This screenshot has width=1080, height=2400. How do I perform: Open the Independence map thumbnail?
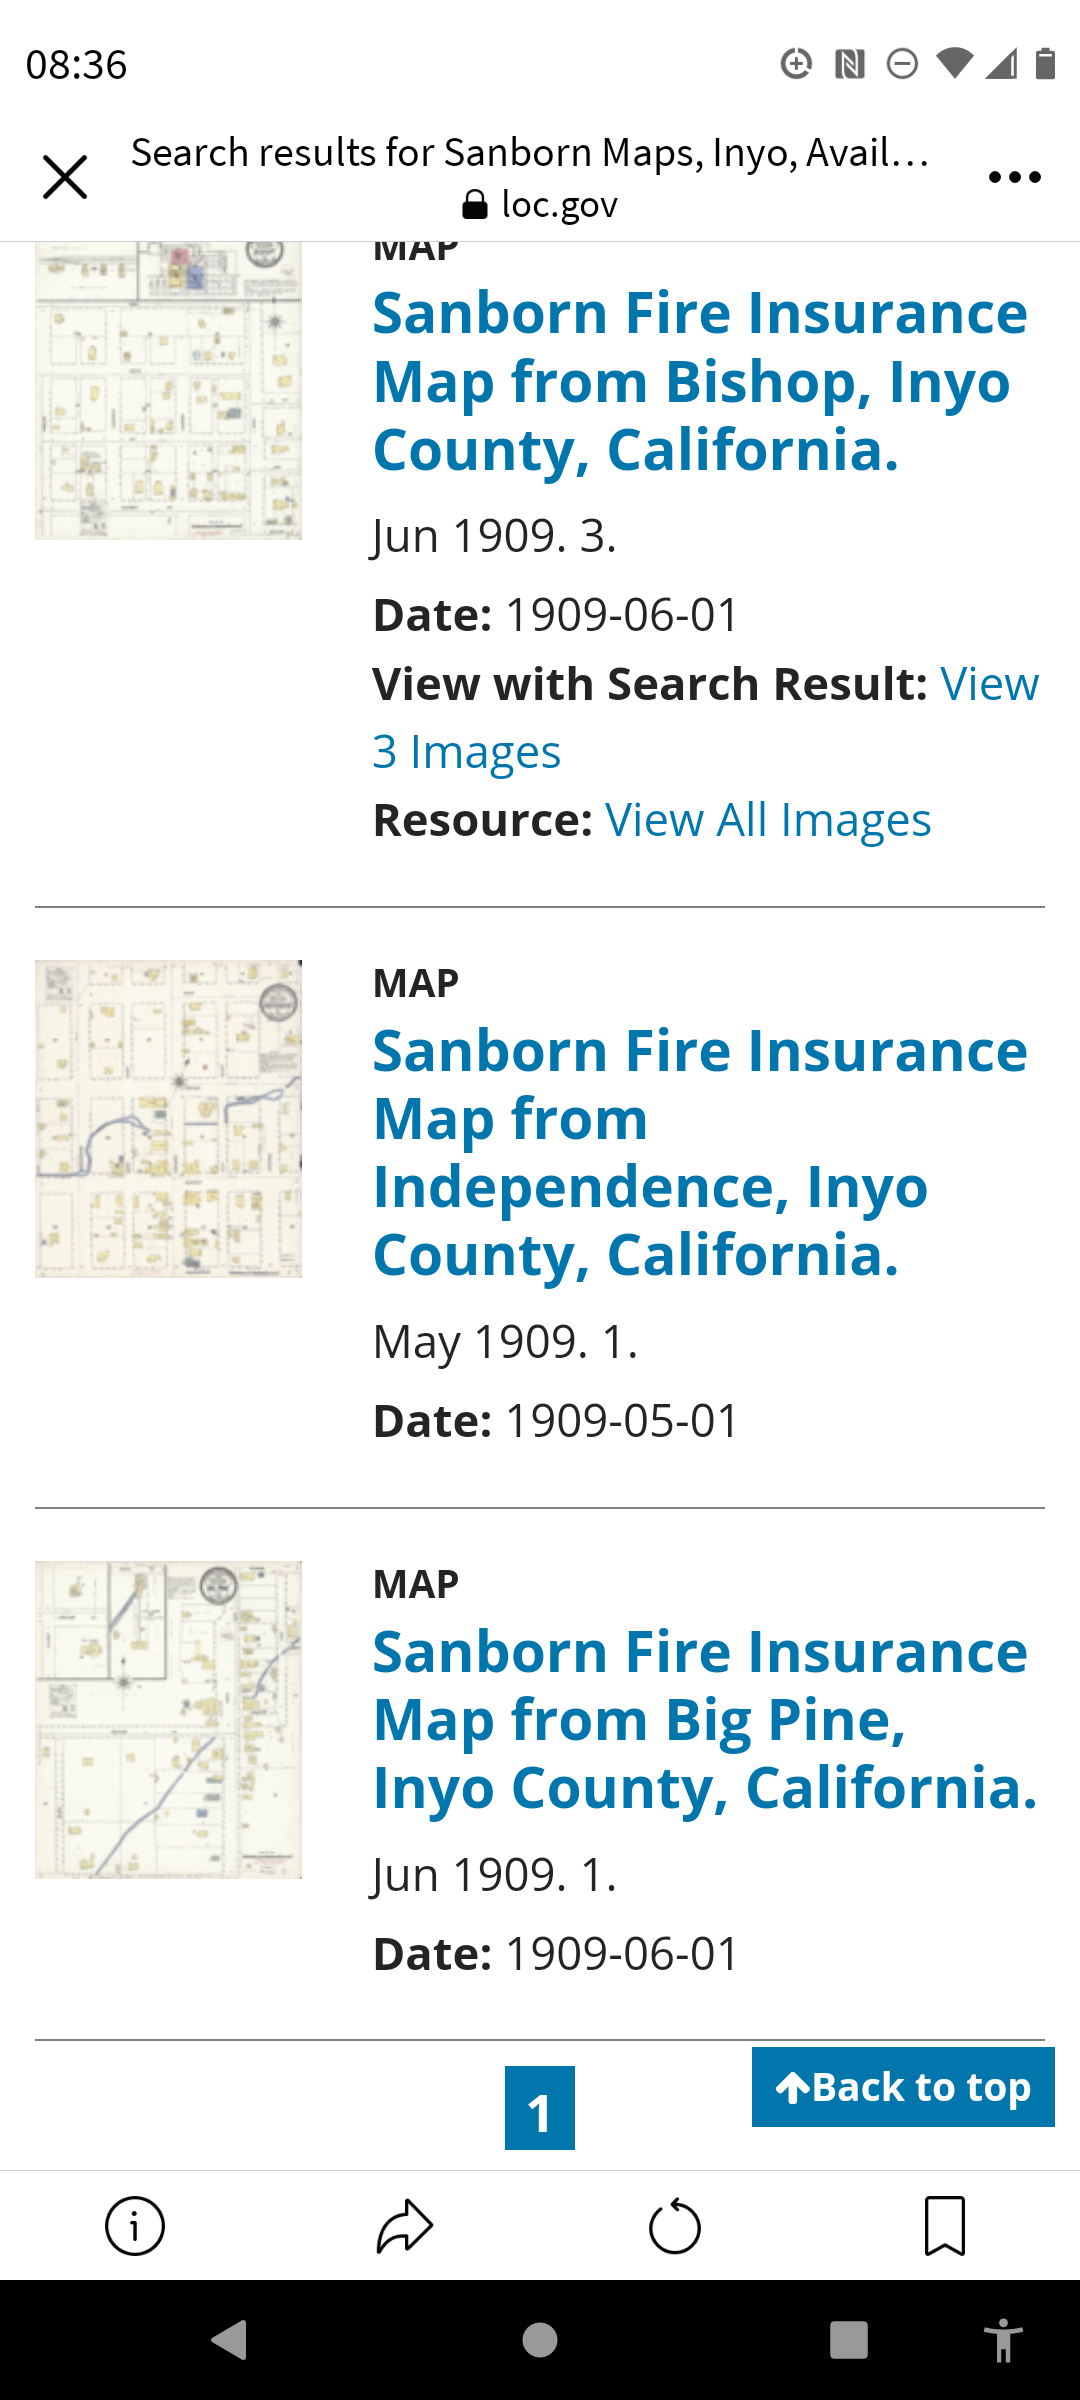click(168, 1119)
